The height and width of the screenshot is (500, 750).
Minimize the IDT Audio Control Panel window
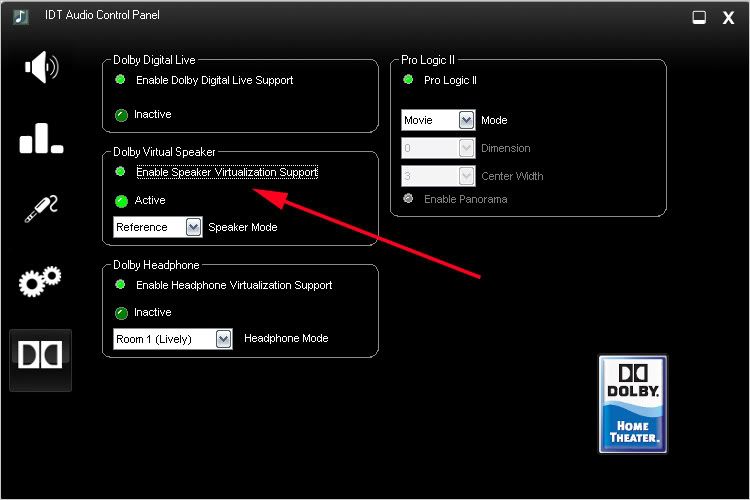click(699, 18)
